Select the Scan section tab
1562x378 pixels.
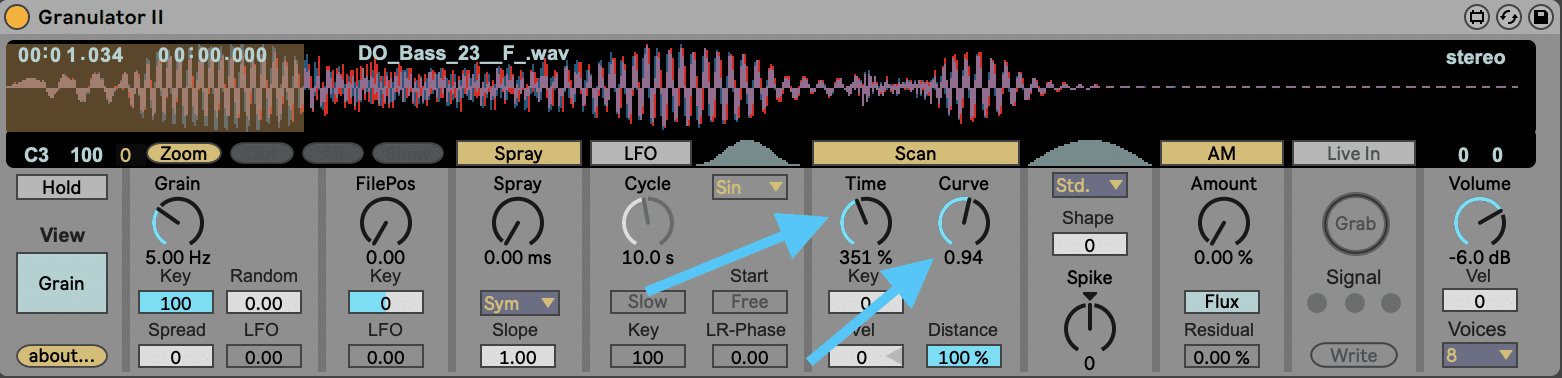pyautogui.click(x=915, y=153)
